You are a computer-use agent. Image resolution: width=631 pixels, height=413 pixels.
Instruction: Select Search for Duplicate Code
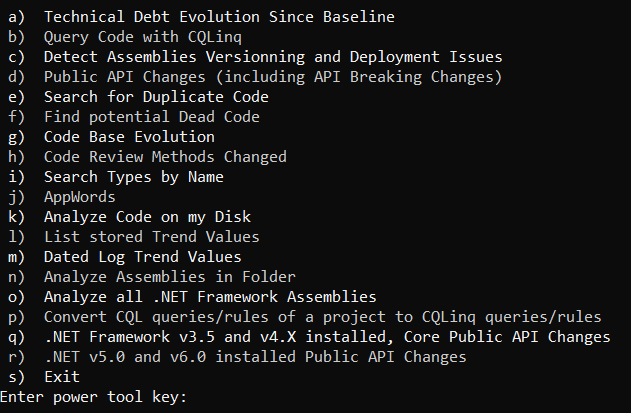[156, 96]
